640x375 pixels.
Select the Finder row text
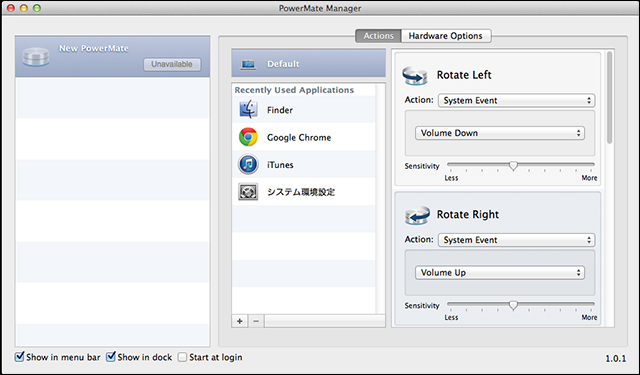(x=280, y=110)
